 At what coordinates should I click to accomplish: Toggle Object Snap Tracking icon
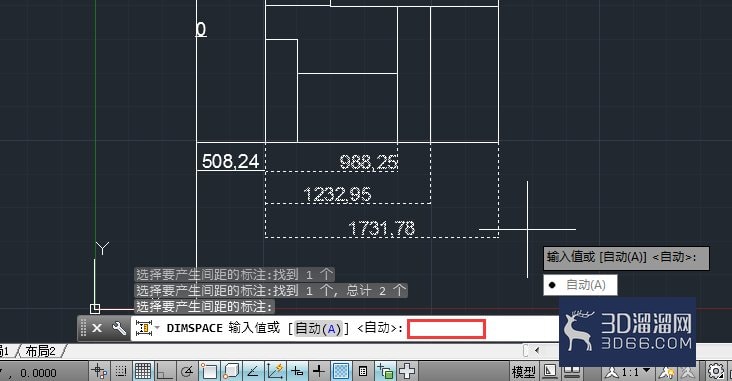pyautogui.click(x=253, y=371)
